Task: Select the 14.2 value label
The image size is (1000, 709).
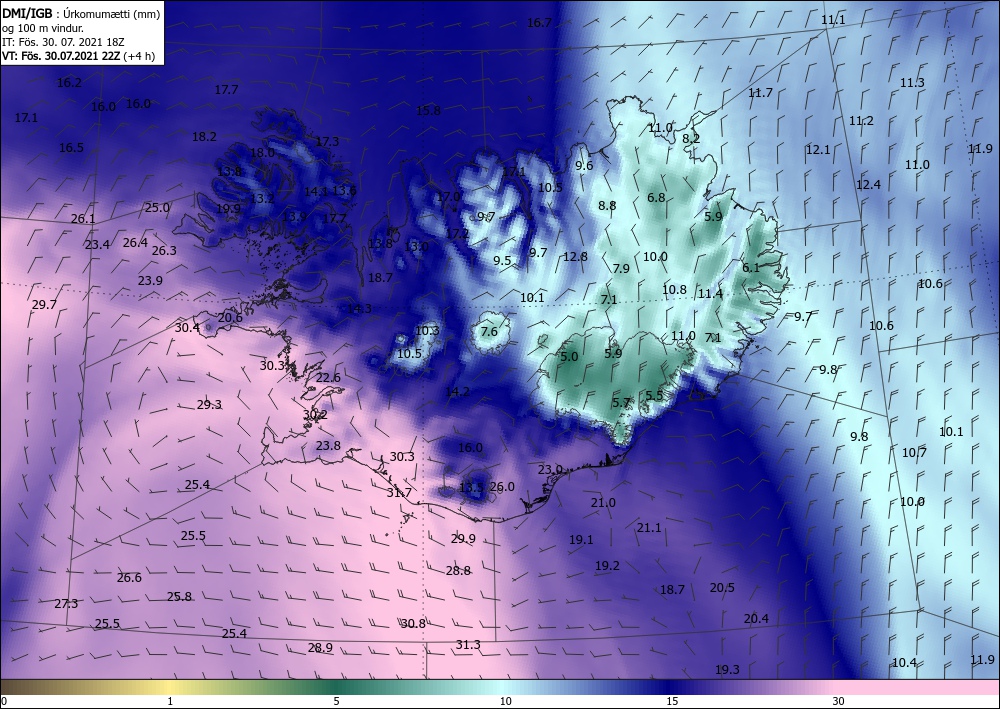Action: [x=458, y=391]
